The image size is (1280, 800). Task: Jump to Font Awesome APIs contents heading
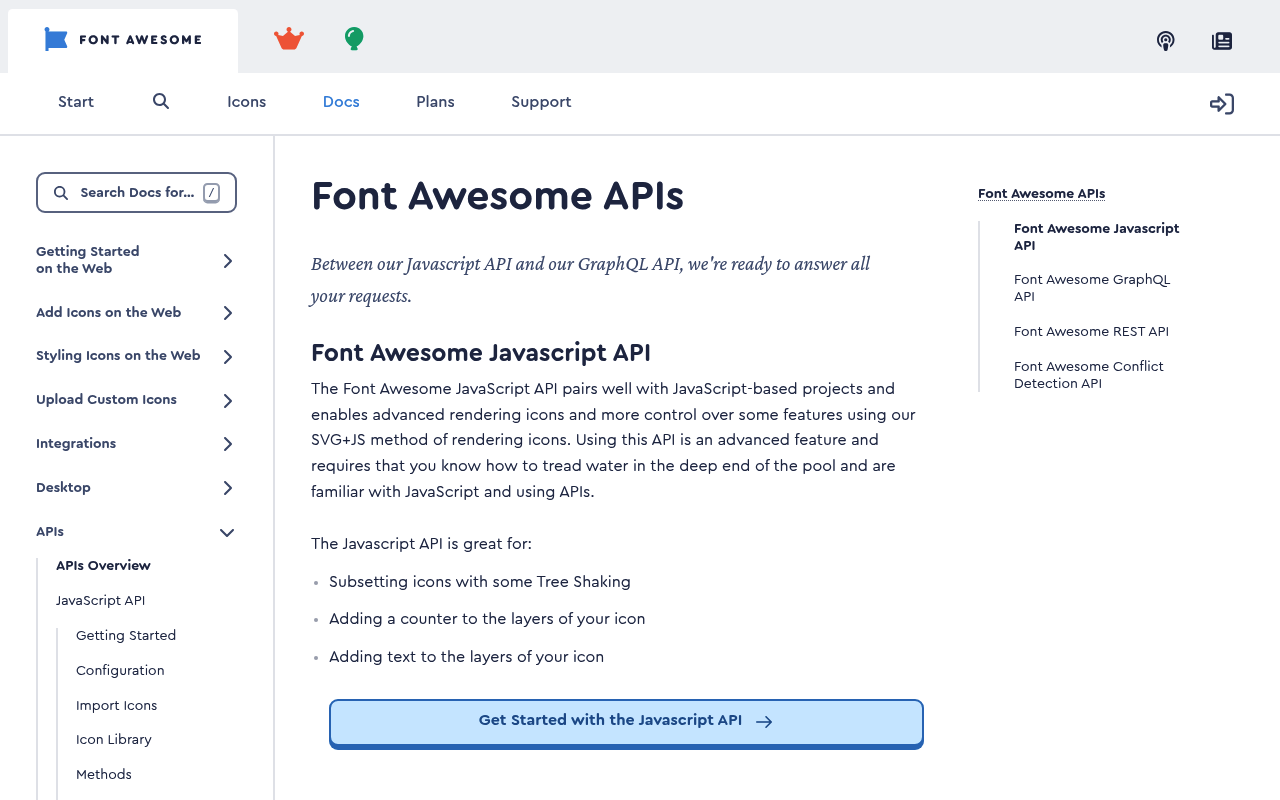(1041, 194)
